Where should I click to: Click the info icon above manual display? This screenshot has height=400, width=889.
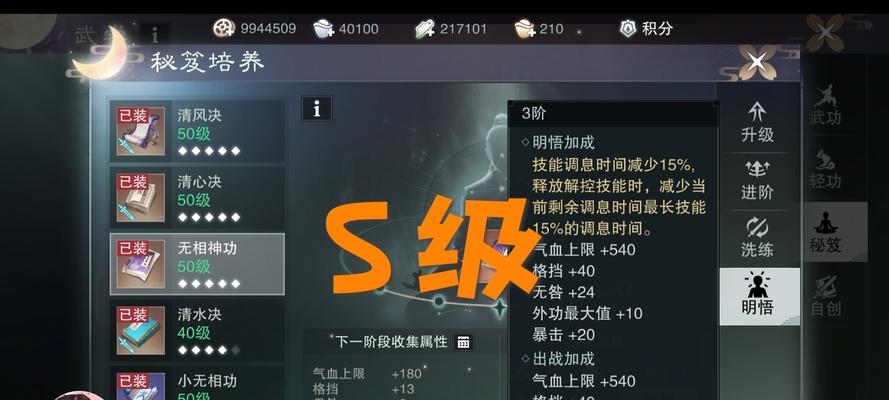click(316, 108)
